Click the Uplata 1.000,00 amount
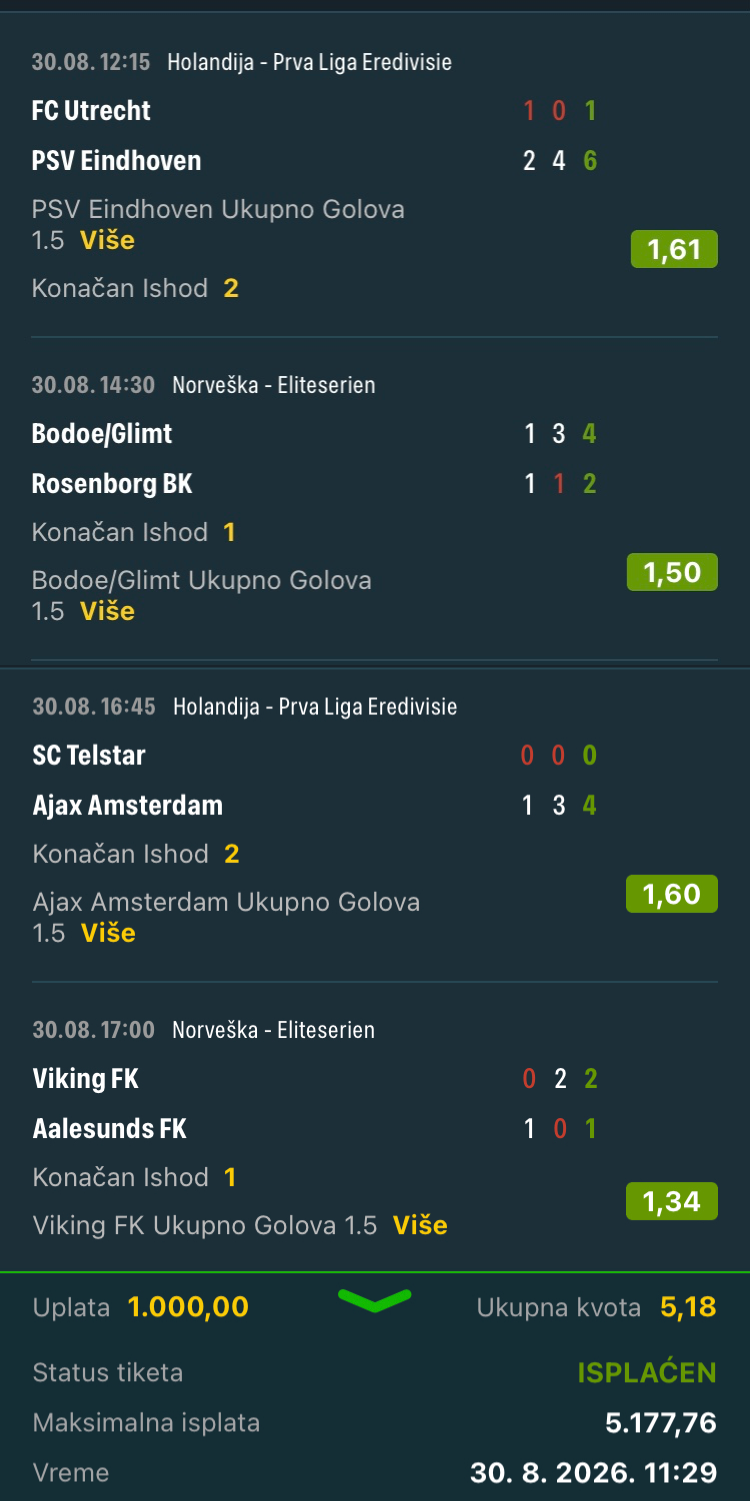750x1501 pixels. (x=188, y=1307)
